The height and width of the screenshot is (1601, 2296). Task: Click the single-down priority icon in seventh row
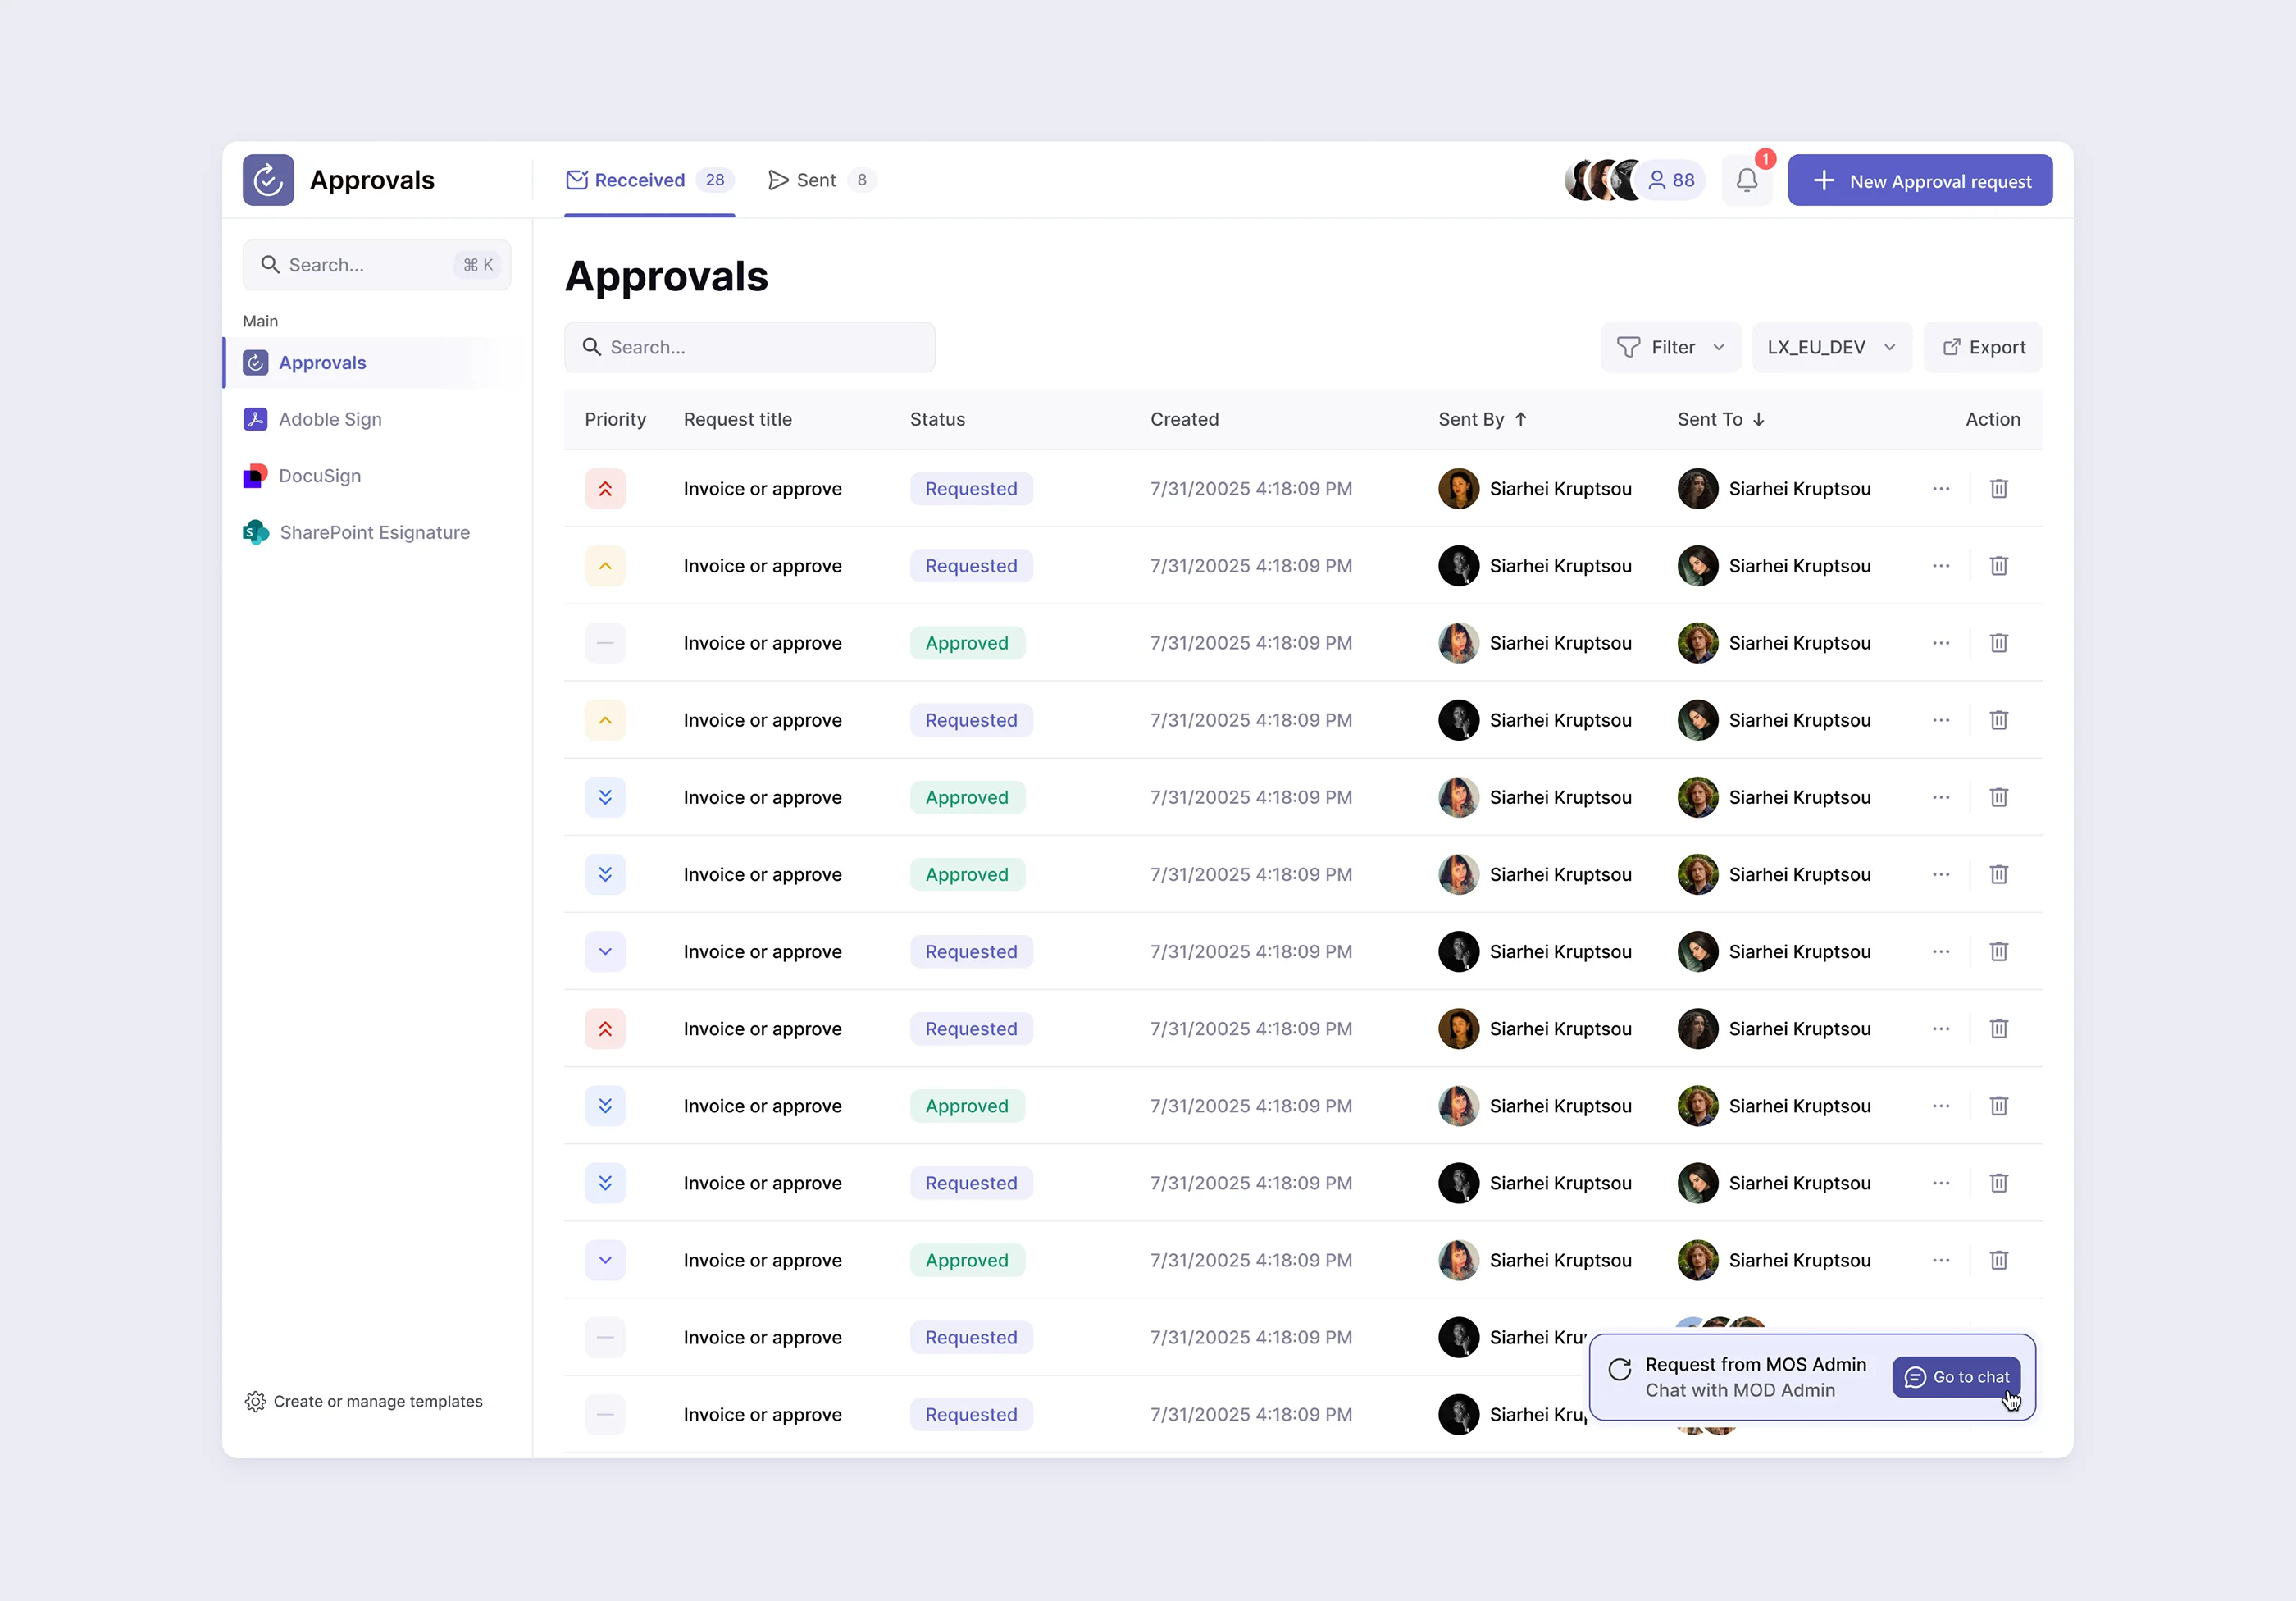(x=605, y=952)
